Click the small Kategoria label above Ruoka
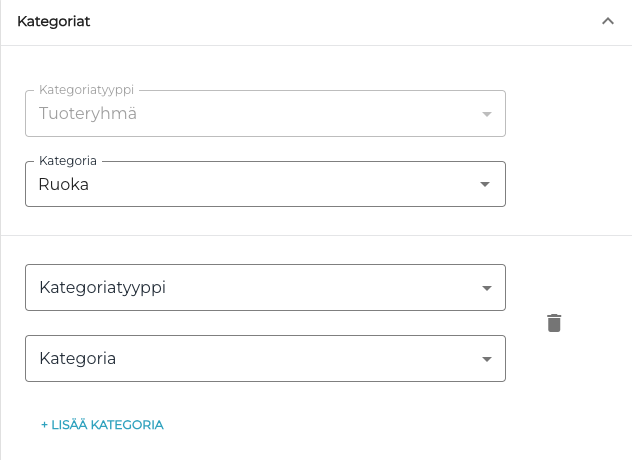 pyautogui.click(x=67, y=161)
